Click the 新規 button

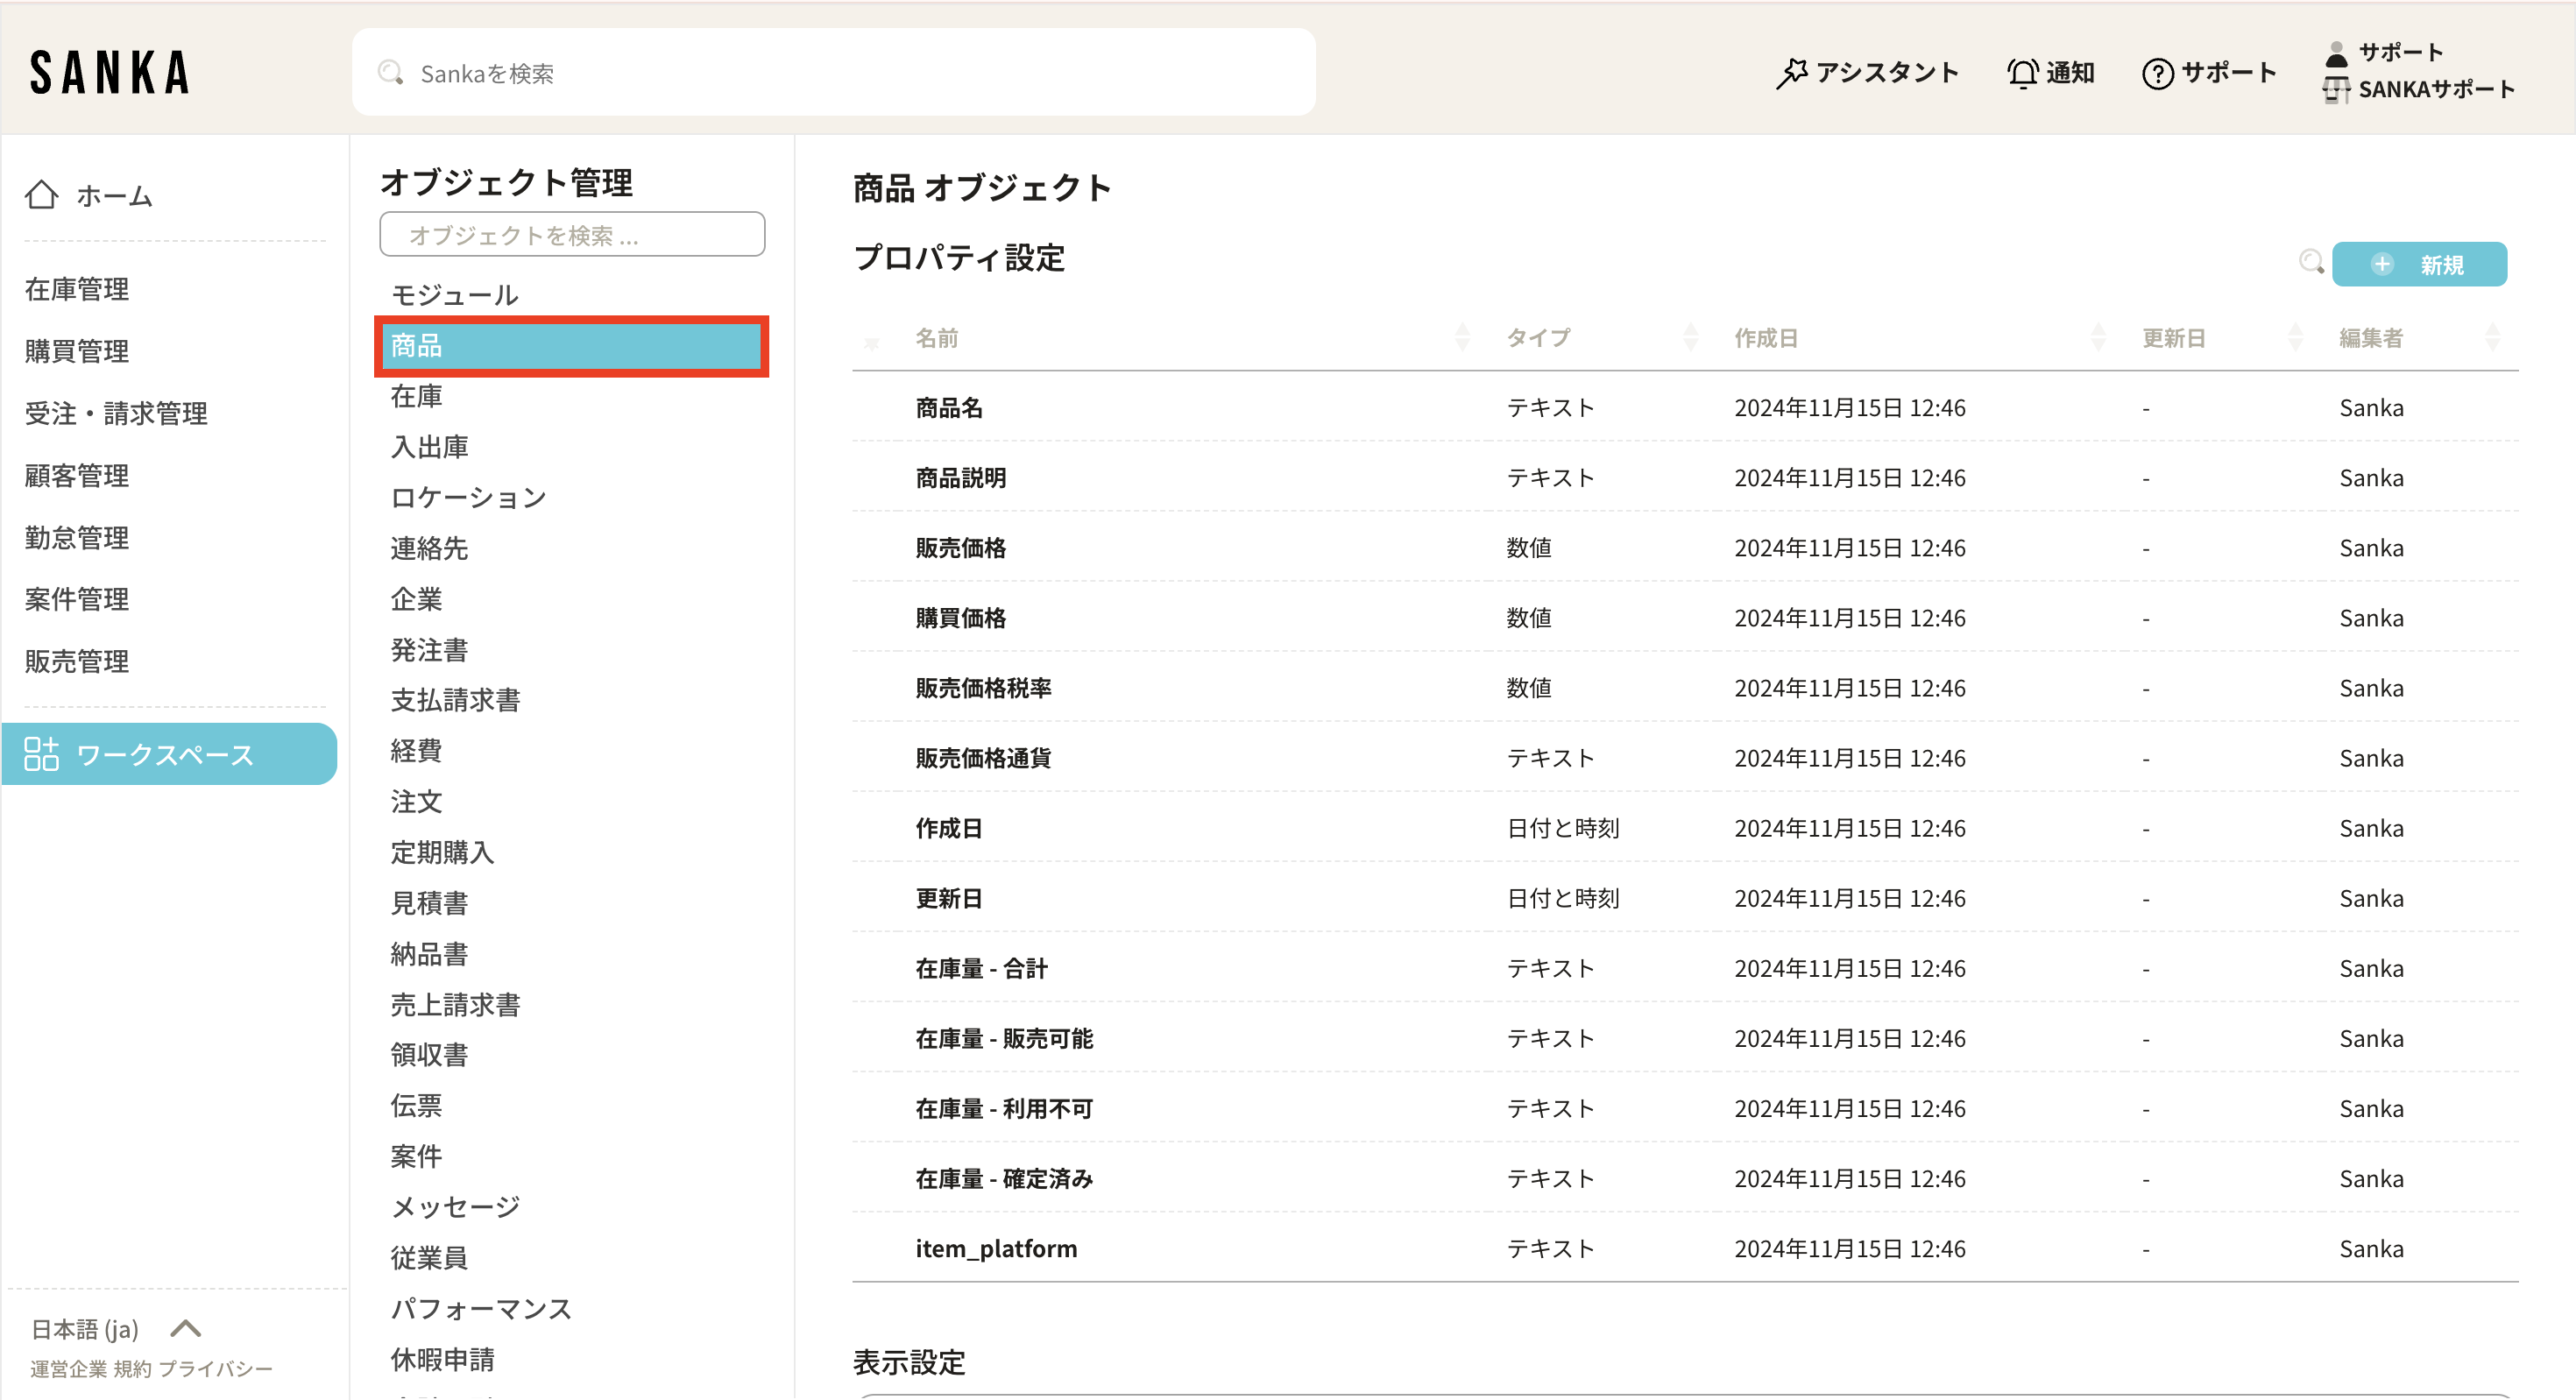click(2418, 265)
